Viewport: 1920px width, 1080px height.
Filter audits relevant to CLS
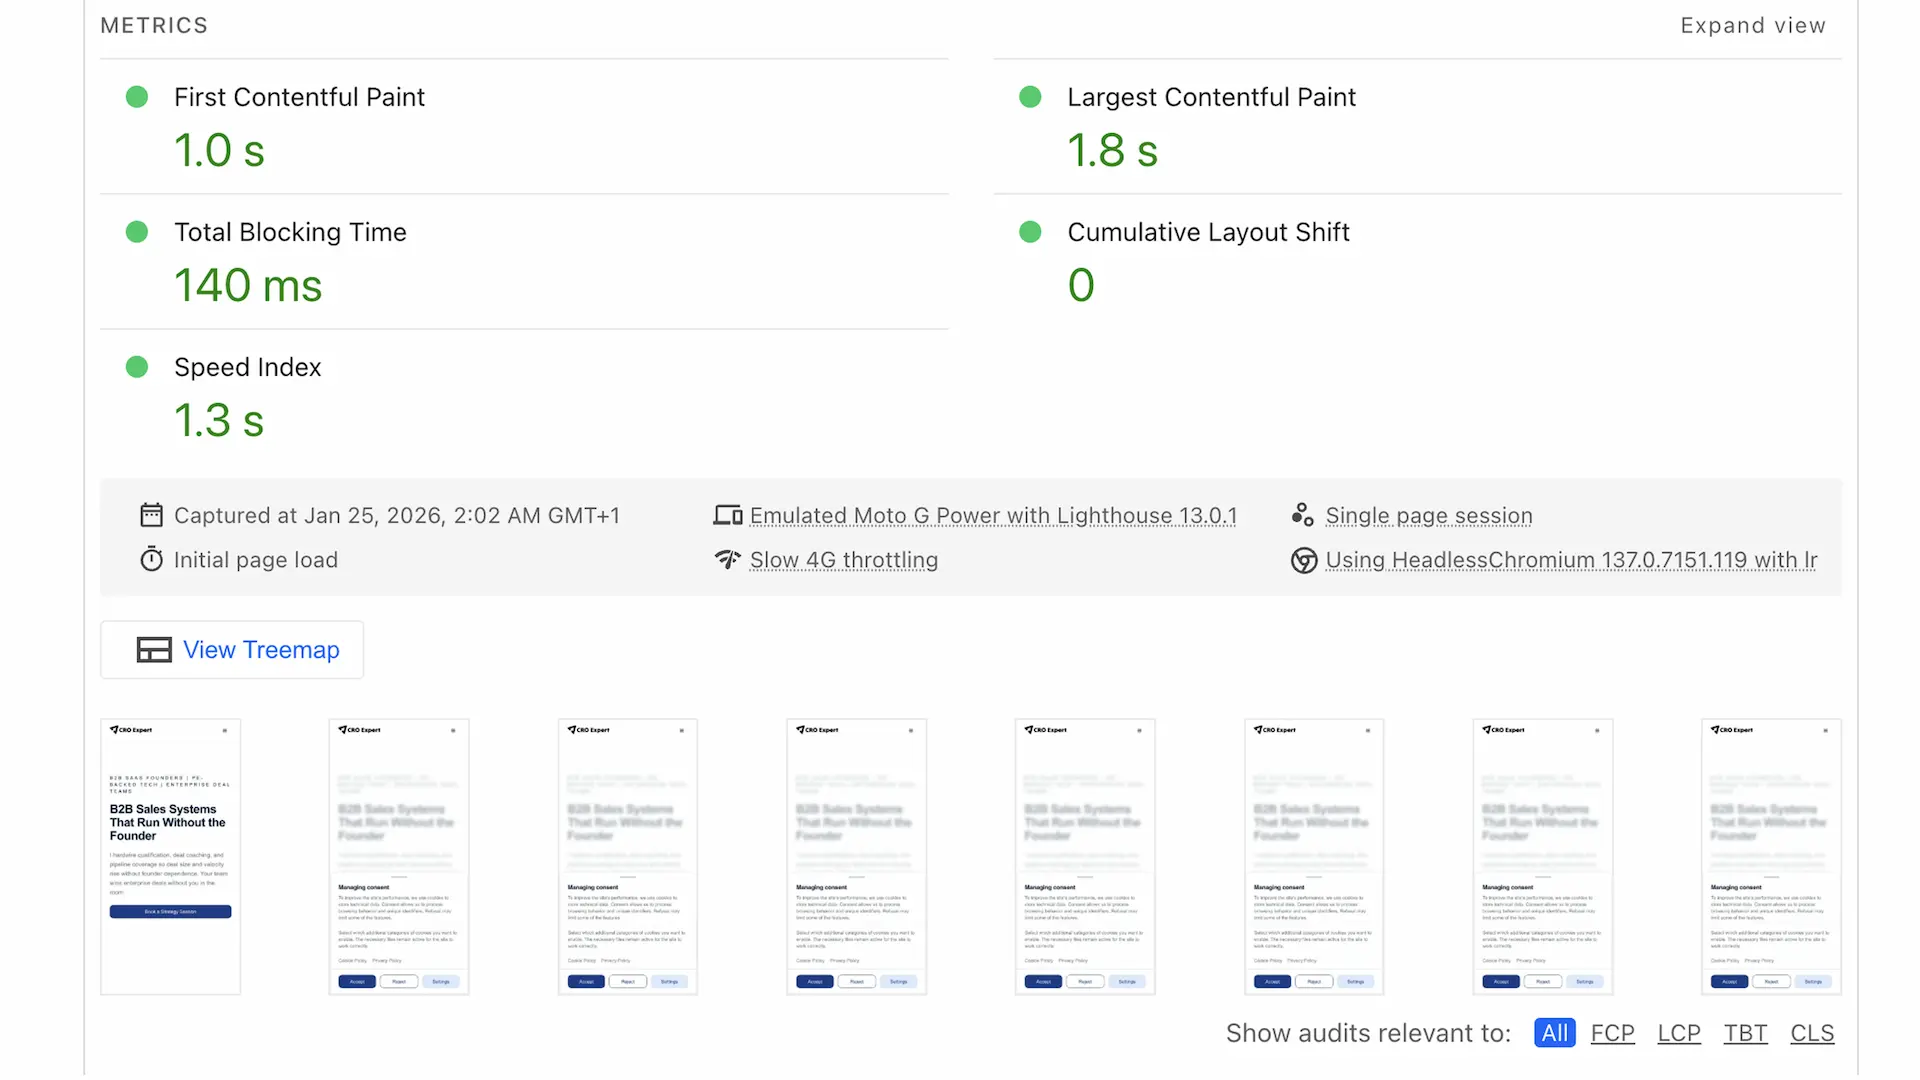[1812, 1033]
